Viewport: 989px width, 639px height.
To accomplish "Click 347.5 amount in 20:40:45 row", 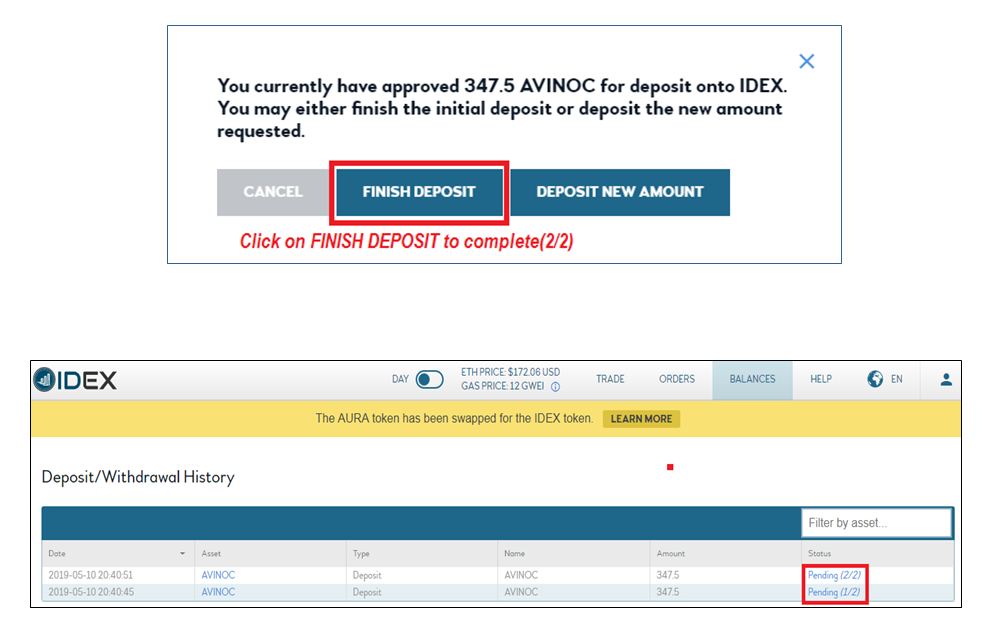I will [667, 592].
